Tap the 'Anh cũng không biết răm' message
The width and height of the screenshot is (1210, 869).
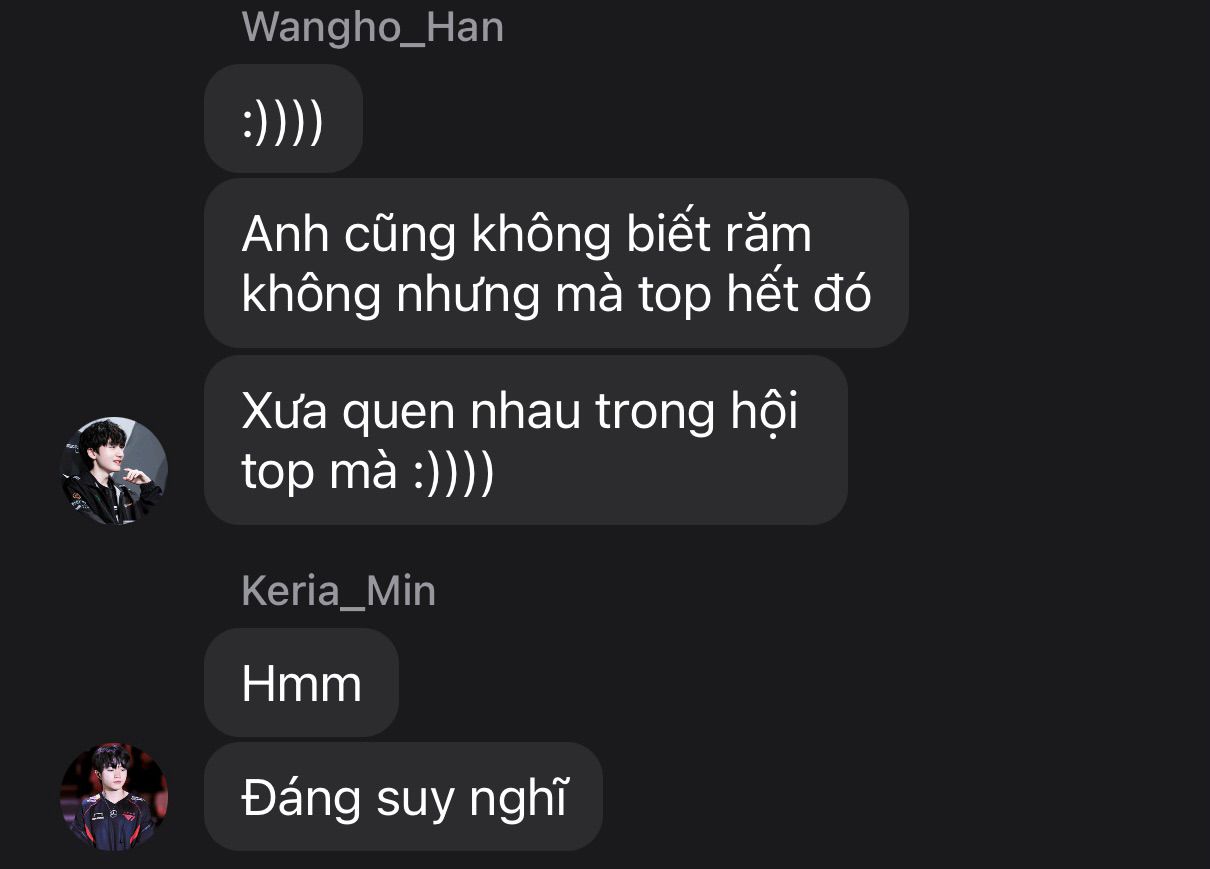tap(556, 264)
